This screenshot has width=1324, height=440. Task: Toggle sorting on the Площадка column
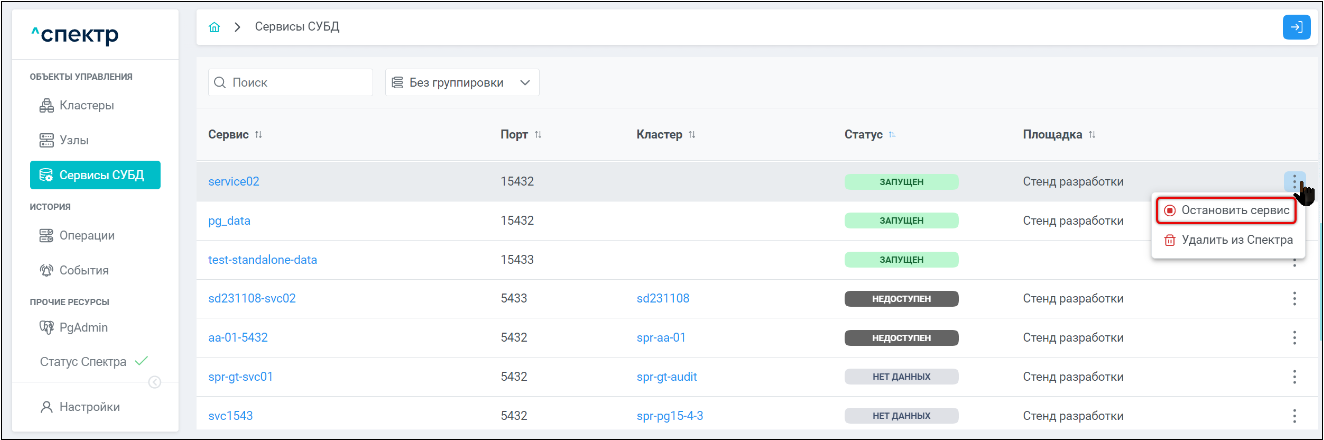click(x=1092, y=135)
